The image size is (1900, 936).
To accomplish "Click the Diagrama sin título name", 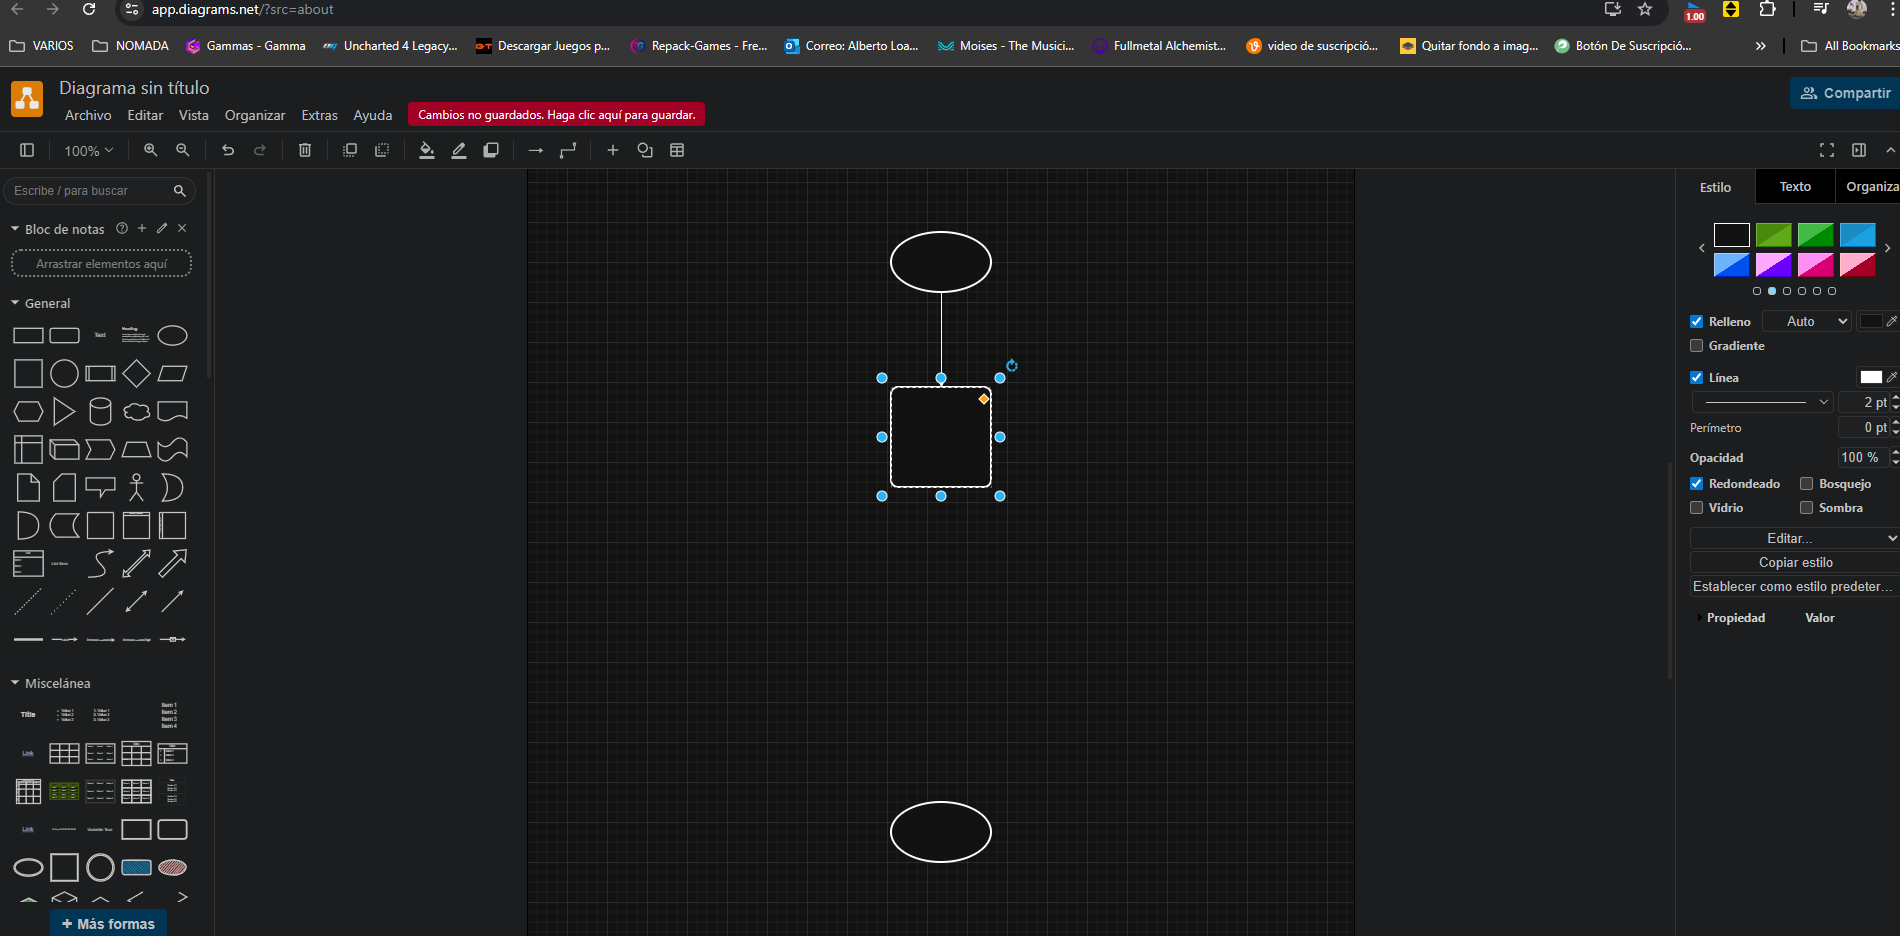I will click(134, 88).
